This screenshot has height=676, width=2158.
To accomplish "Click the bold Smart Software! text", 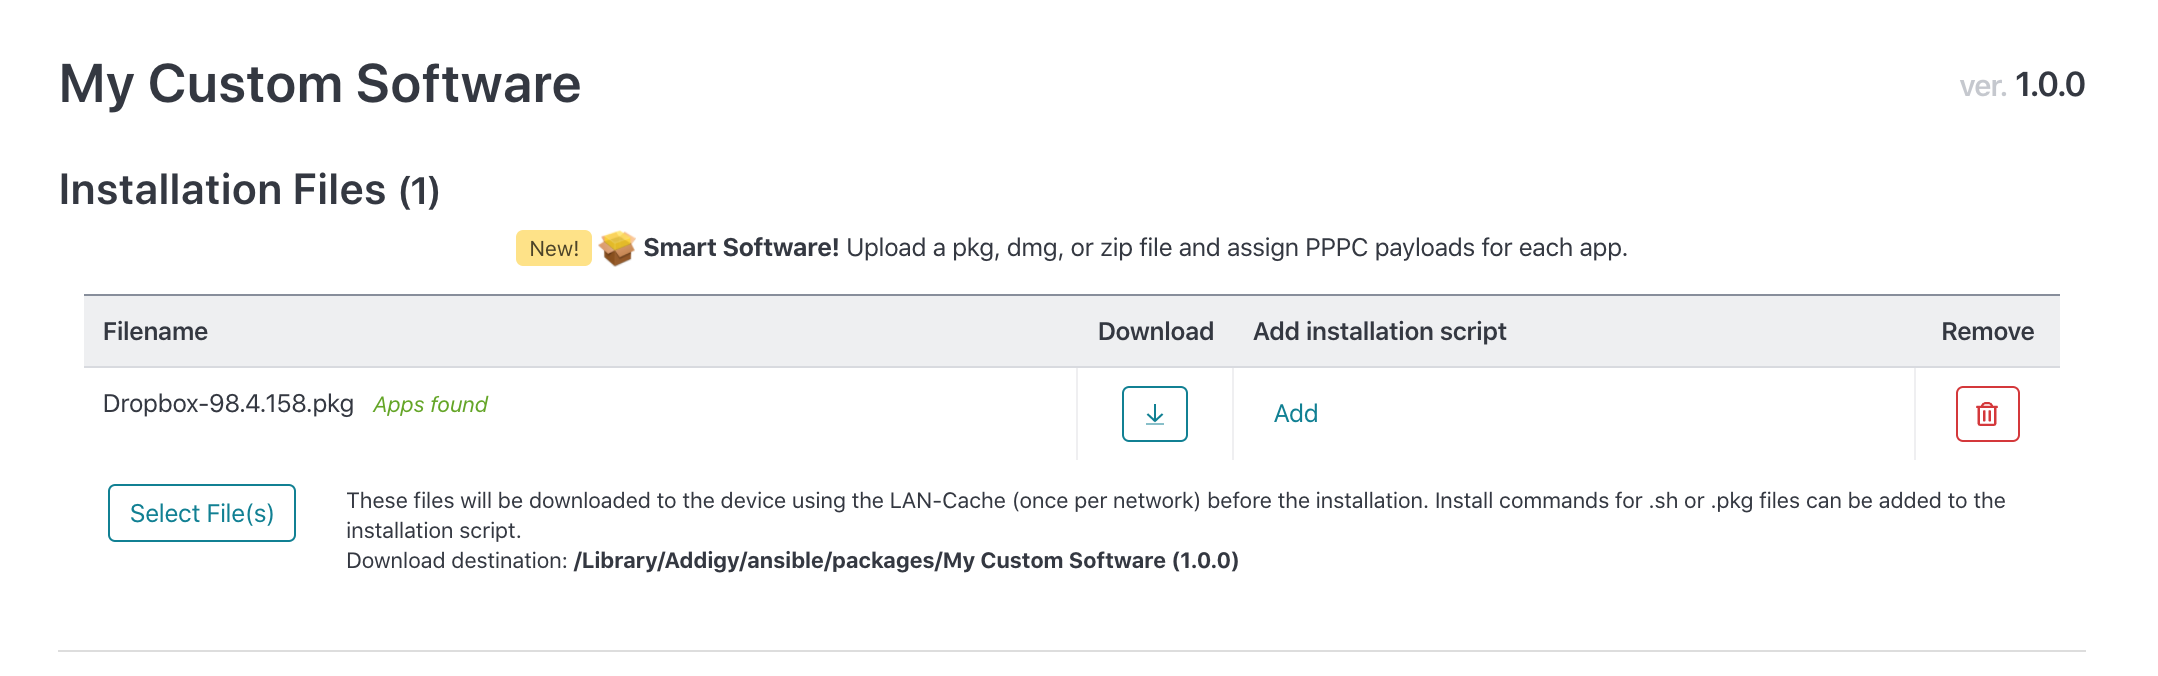I will 741,248.
